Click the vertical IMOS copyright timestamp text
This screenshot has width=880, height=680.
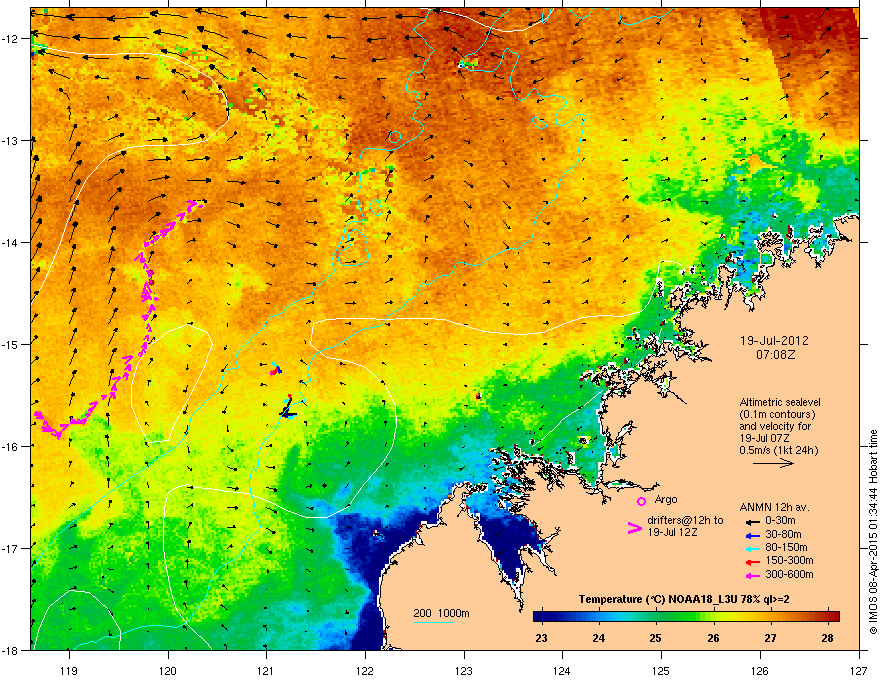[873, 532]
